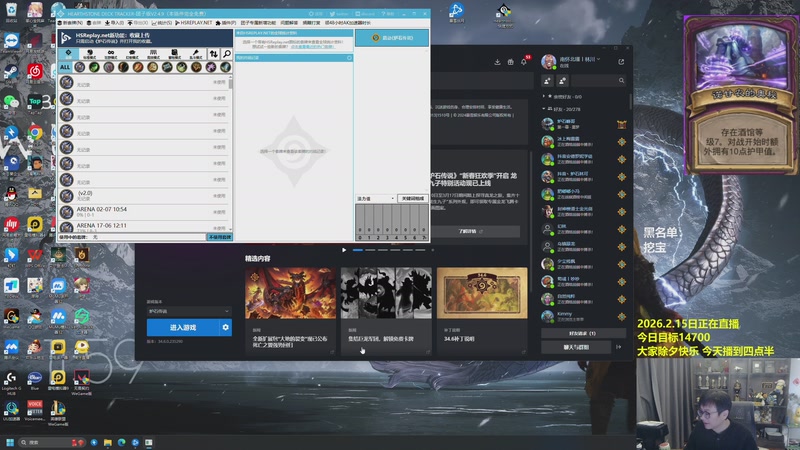Image resolution: width=800 pixels, height=450 pixels.
Task: Open the HSREPLAY.NET menu in Deck Tracker
Action: pyautogui.click(x=193, y=23)
